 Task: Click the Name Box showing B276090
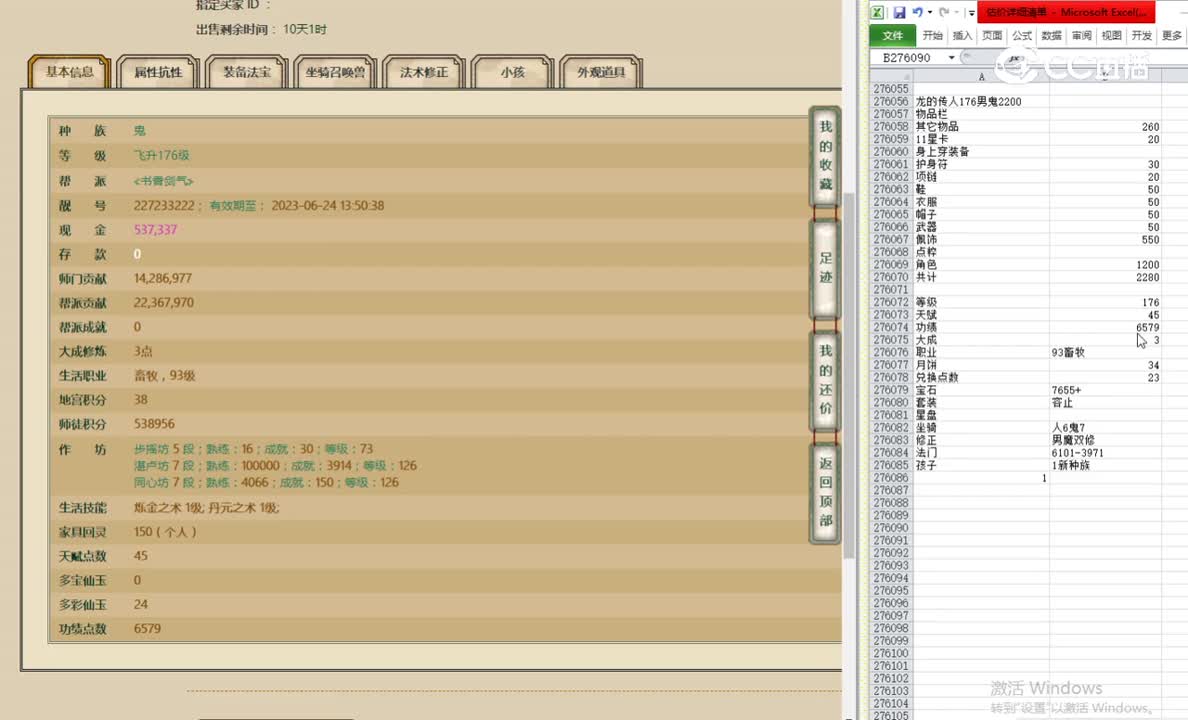[908, 58]
